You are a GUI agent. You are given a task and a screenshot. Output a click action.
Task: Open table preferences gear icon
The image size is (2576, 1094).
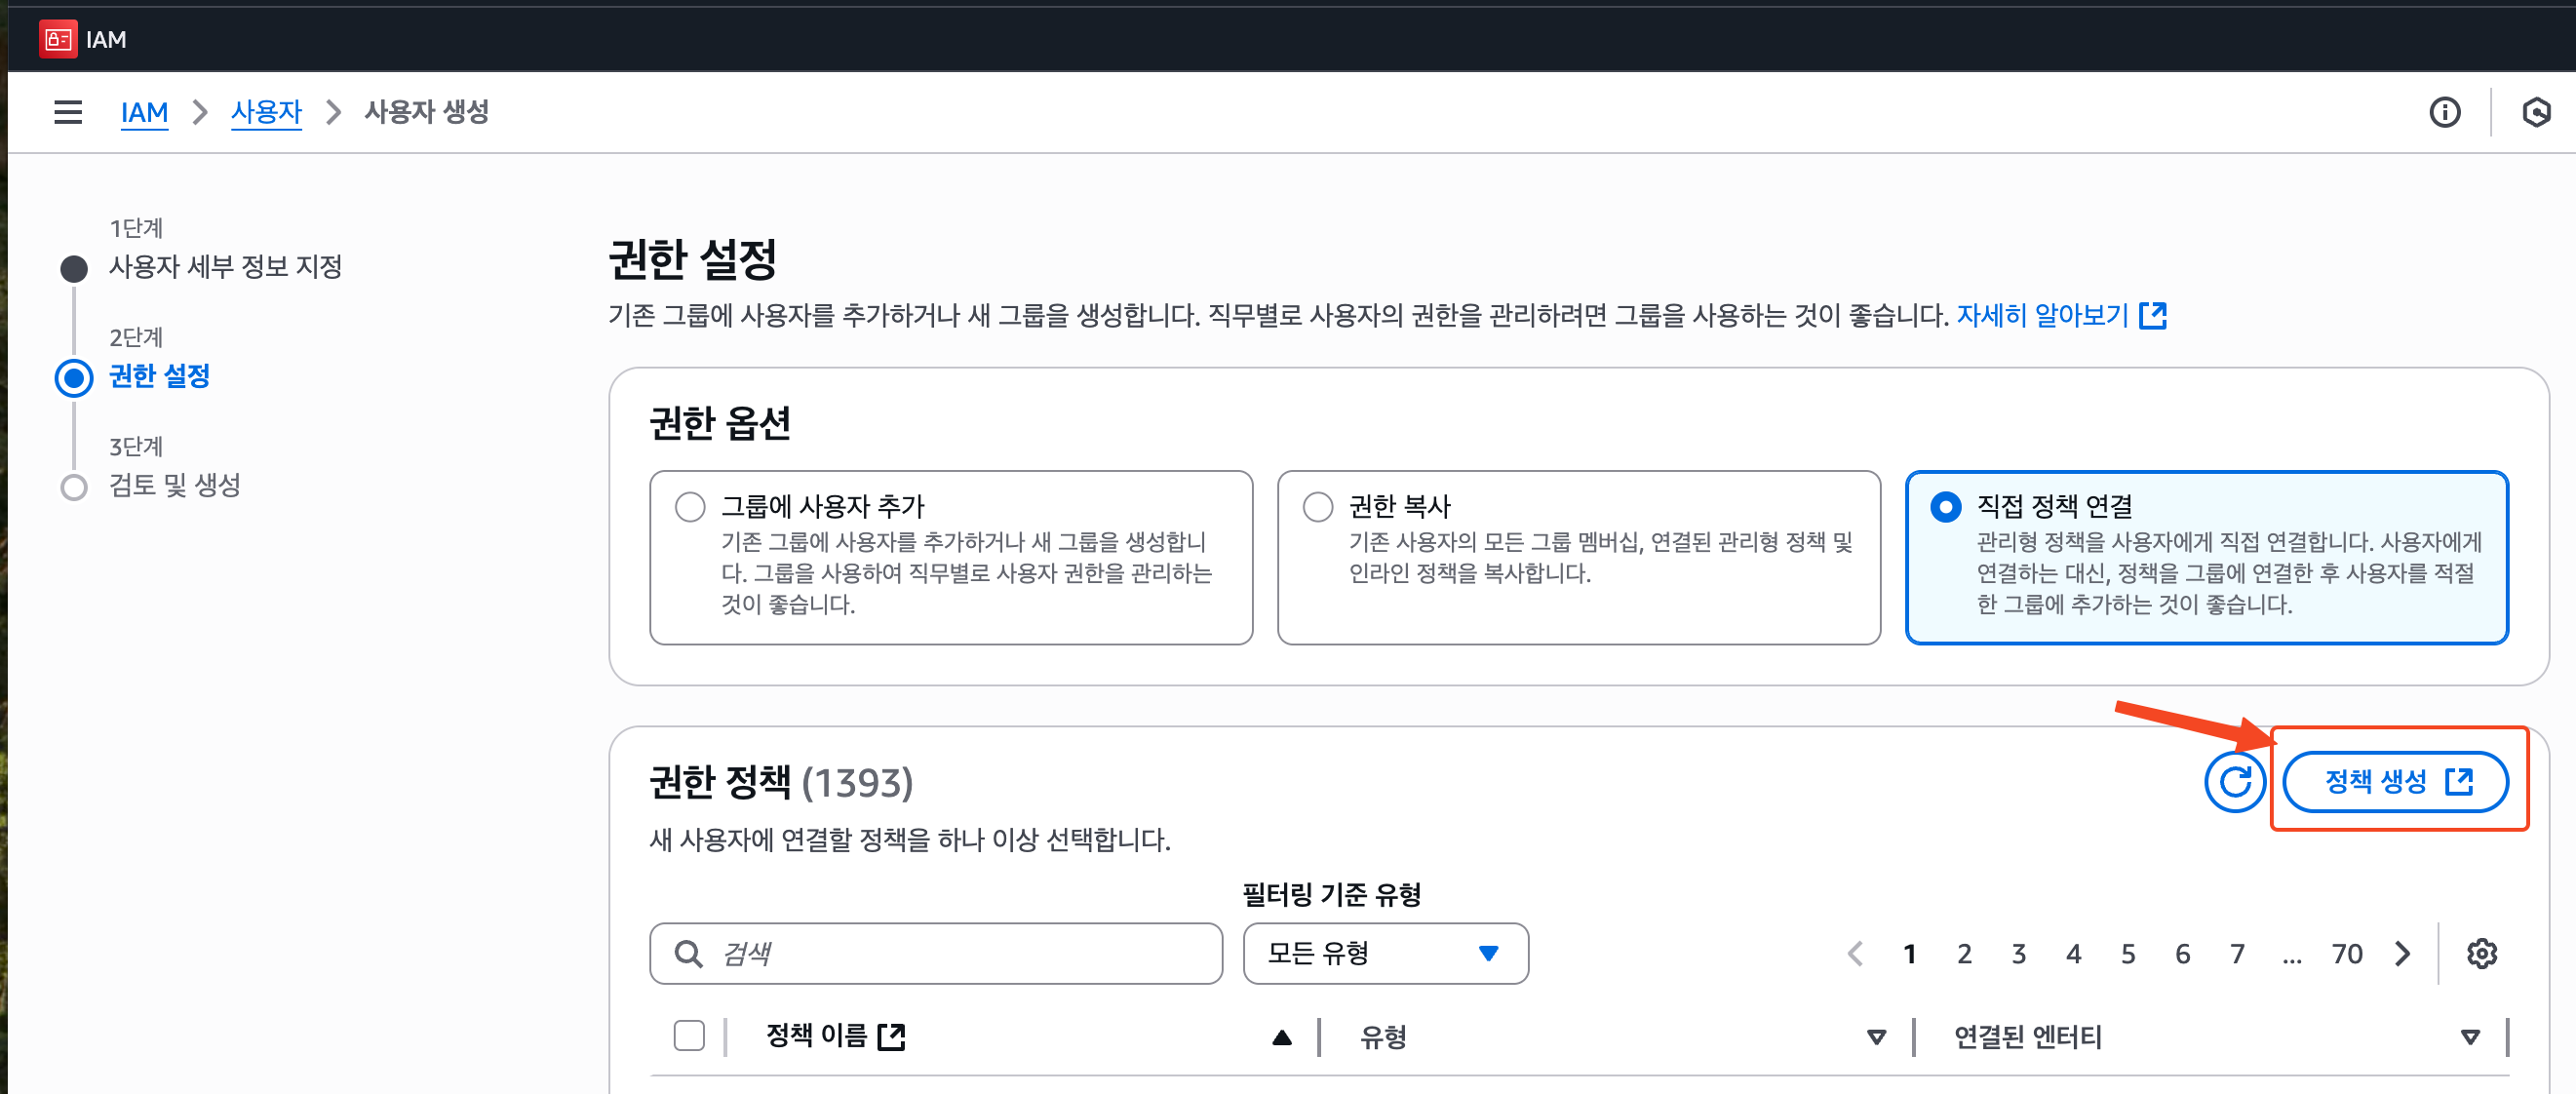tap(2481, 953)
